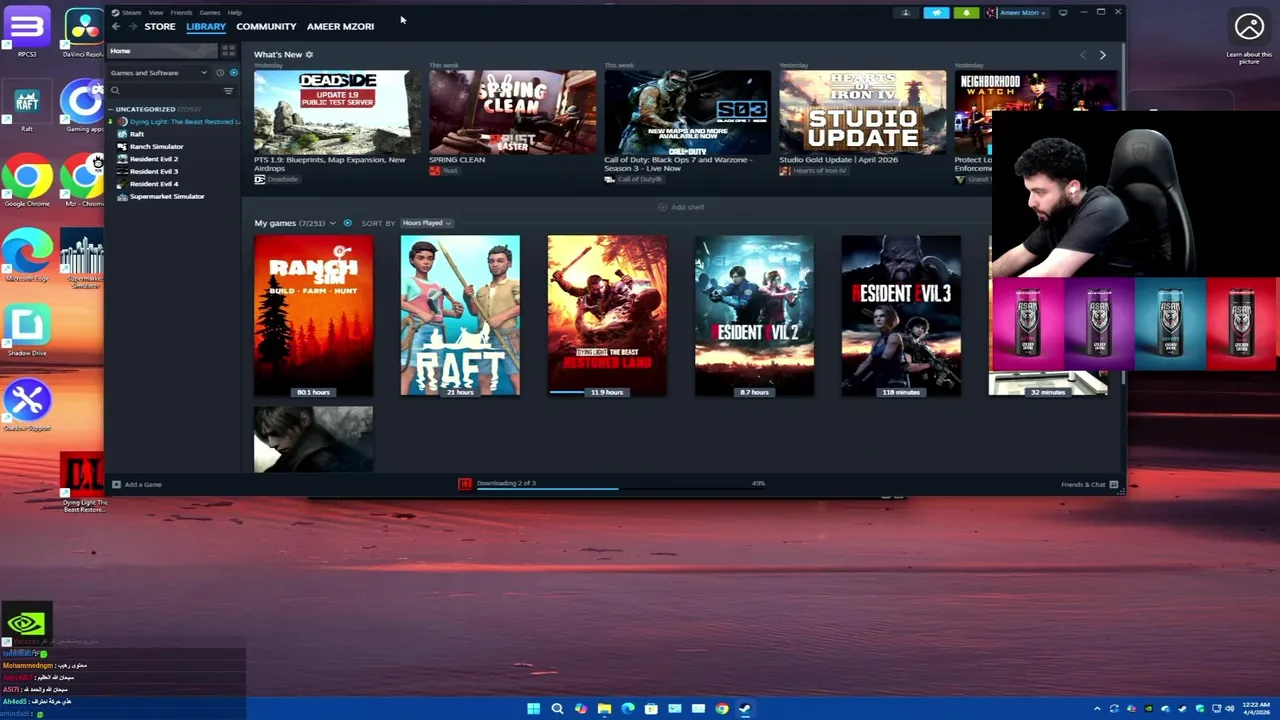Screen dimensions: 1280x720
Task: Switch to the COMMUNITY tab
Action: point(266,27)
